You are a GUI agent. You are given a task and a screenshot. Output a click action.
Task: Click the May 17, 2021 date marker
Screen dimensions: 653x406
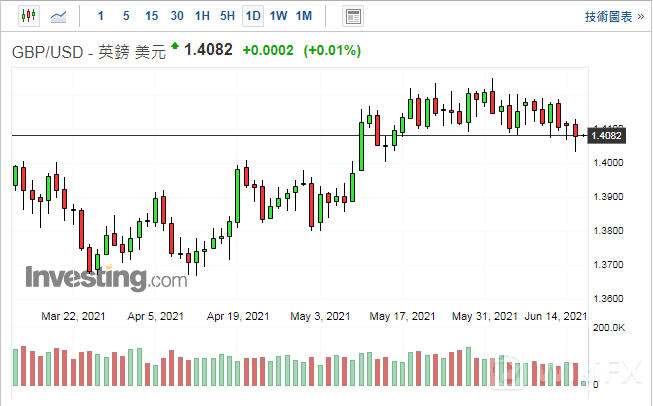(402, 317)
